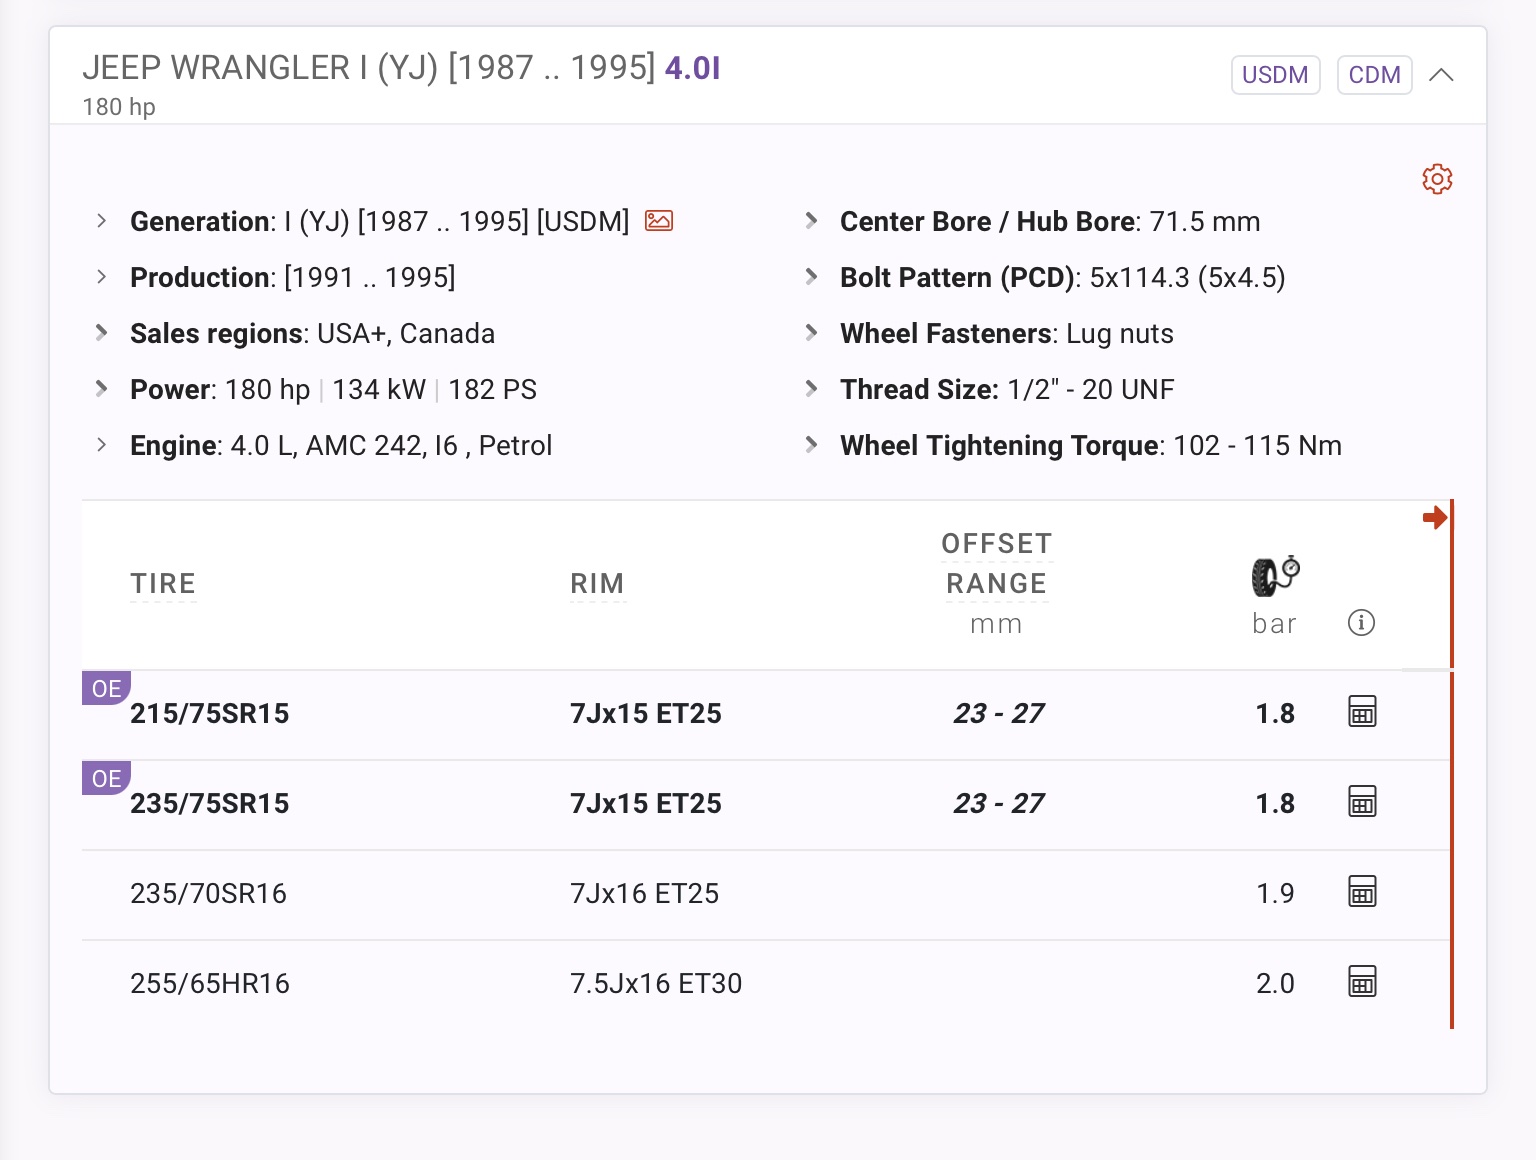Select tire size 255/65HR16
The height and width of the screenshot is (1160, 1536).
[210, 984]
